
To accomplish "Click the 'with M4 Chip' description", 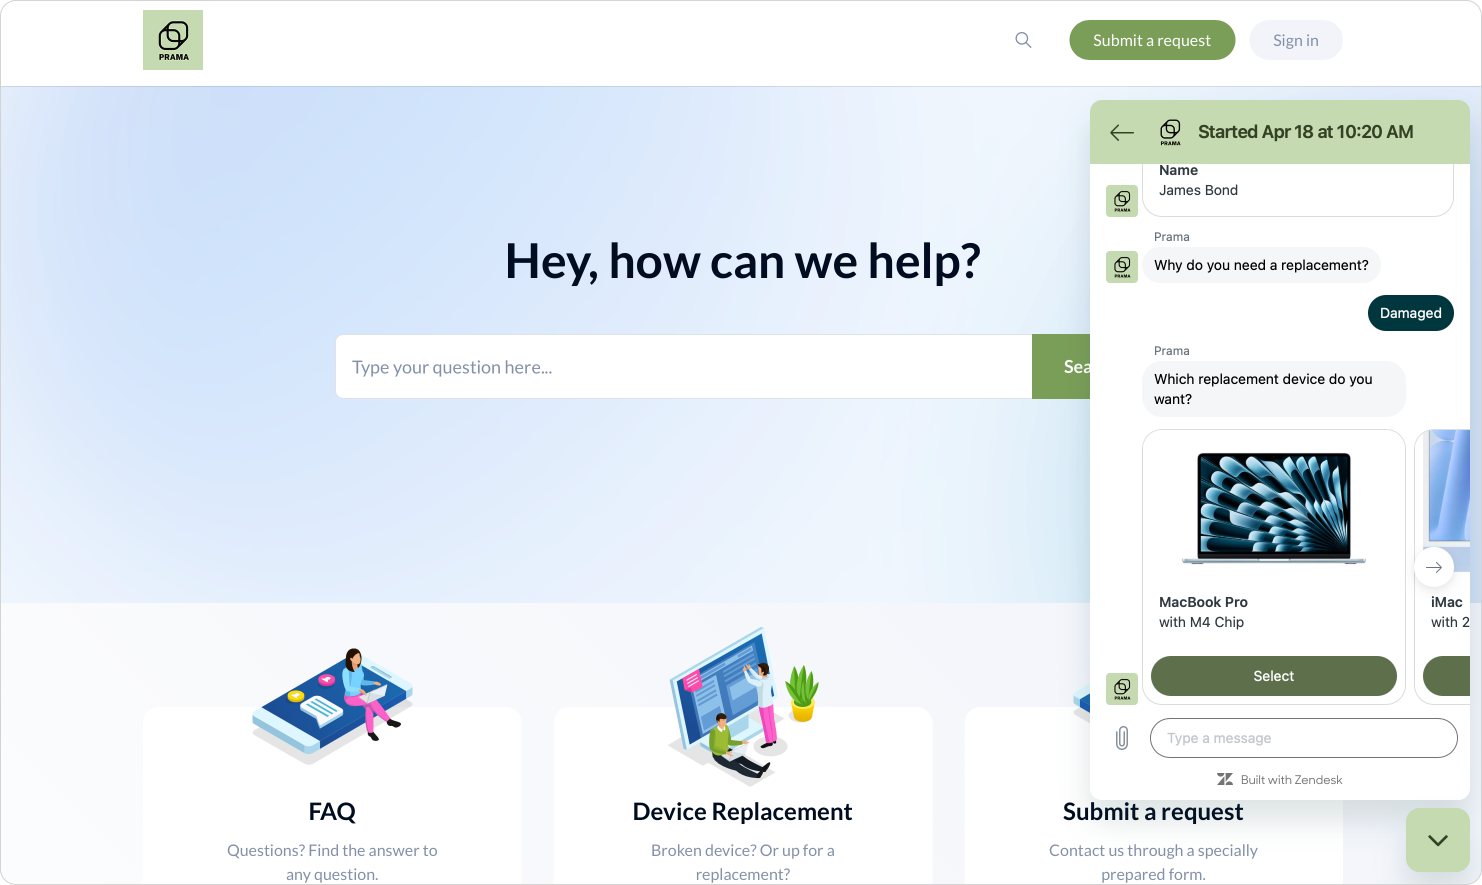I will click(x=1201, y=622).
